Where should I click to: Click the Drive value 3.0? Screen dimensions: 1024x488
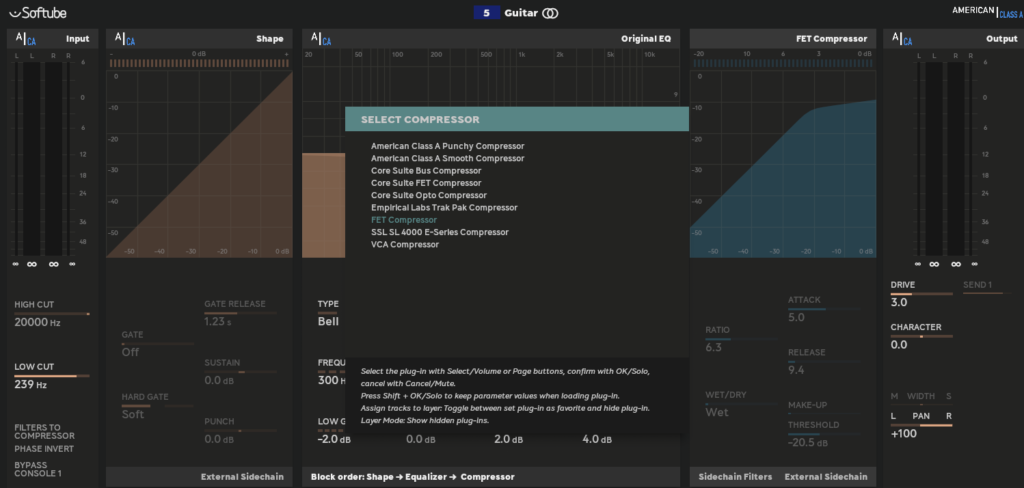tap(899, 302)
